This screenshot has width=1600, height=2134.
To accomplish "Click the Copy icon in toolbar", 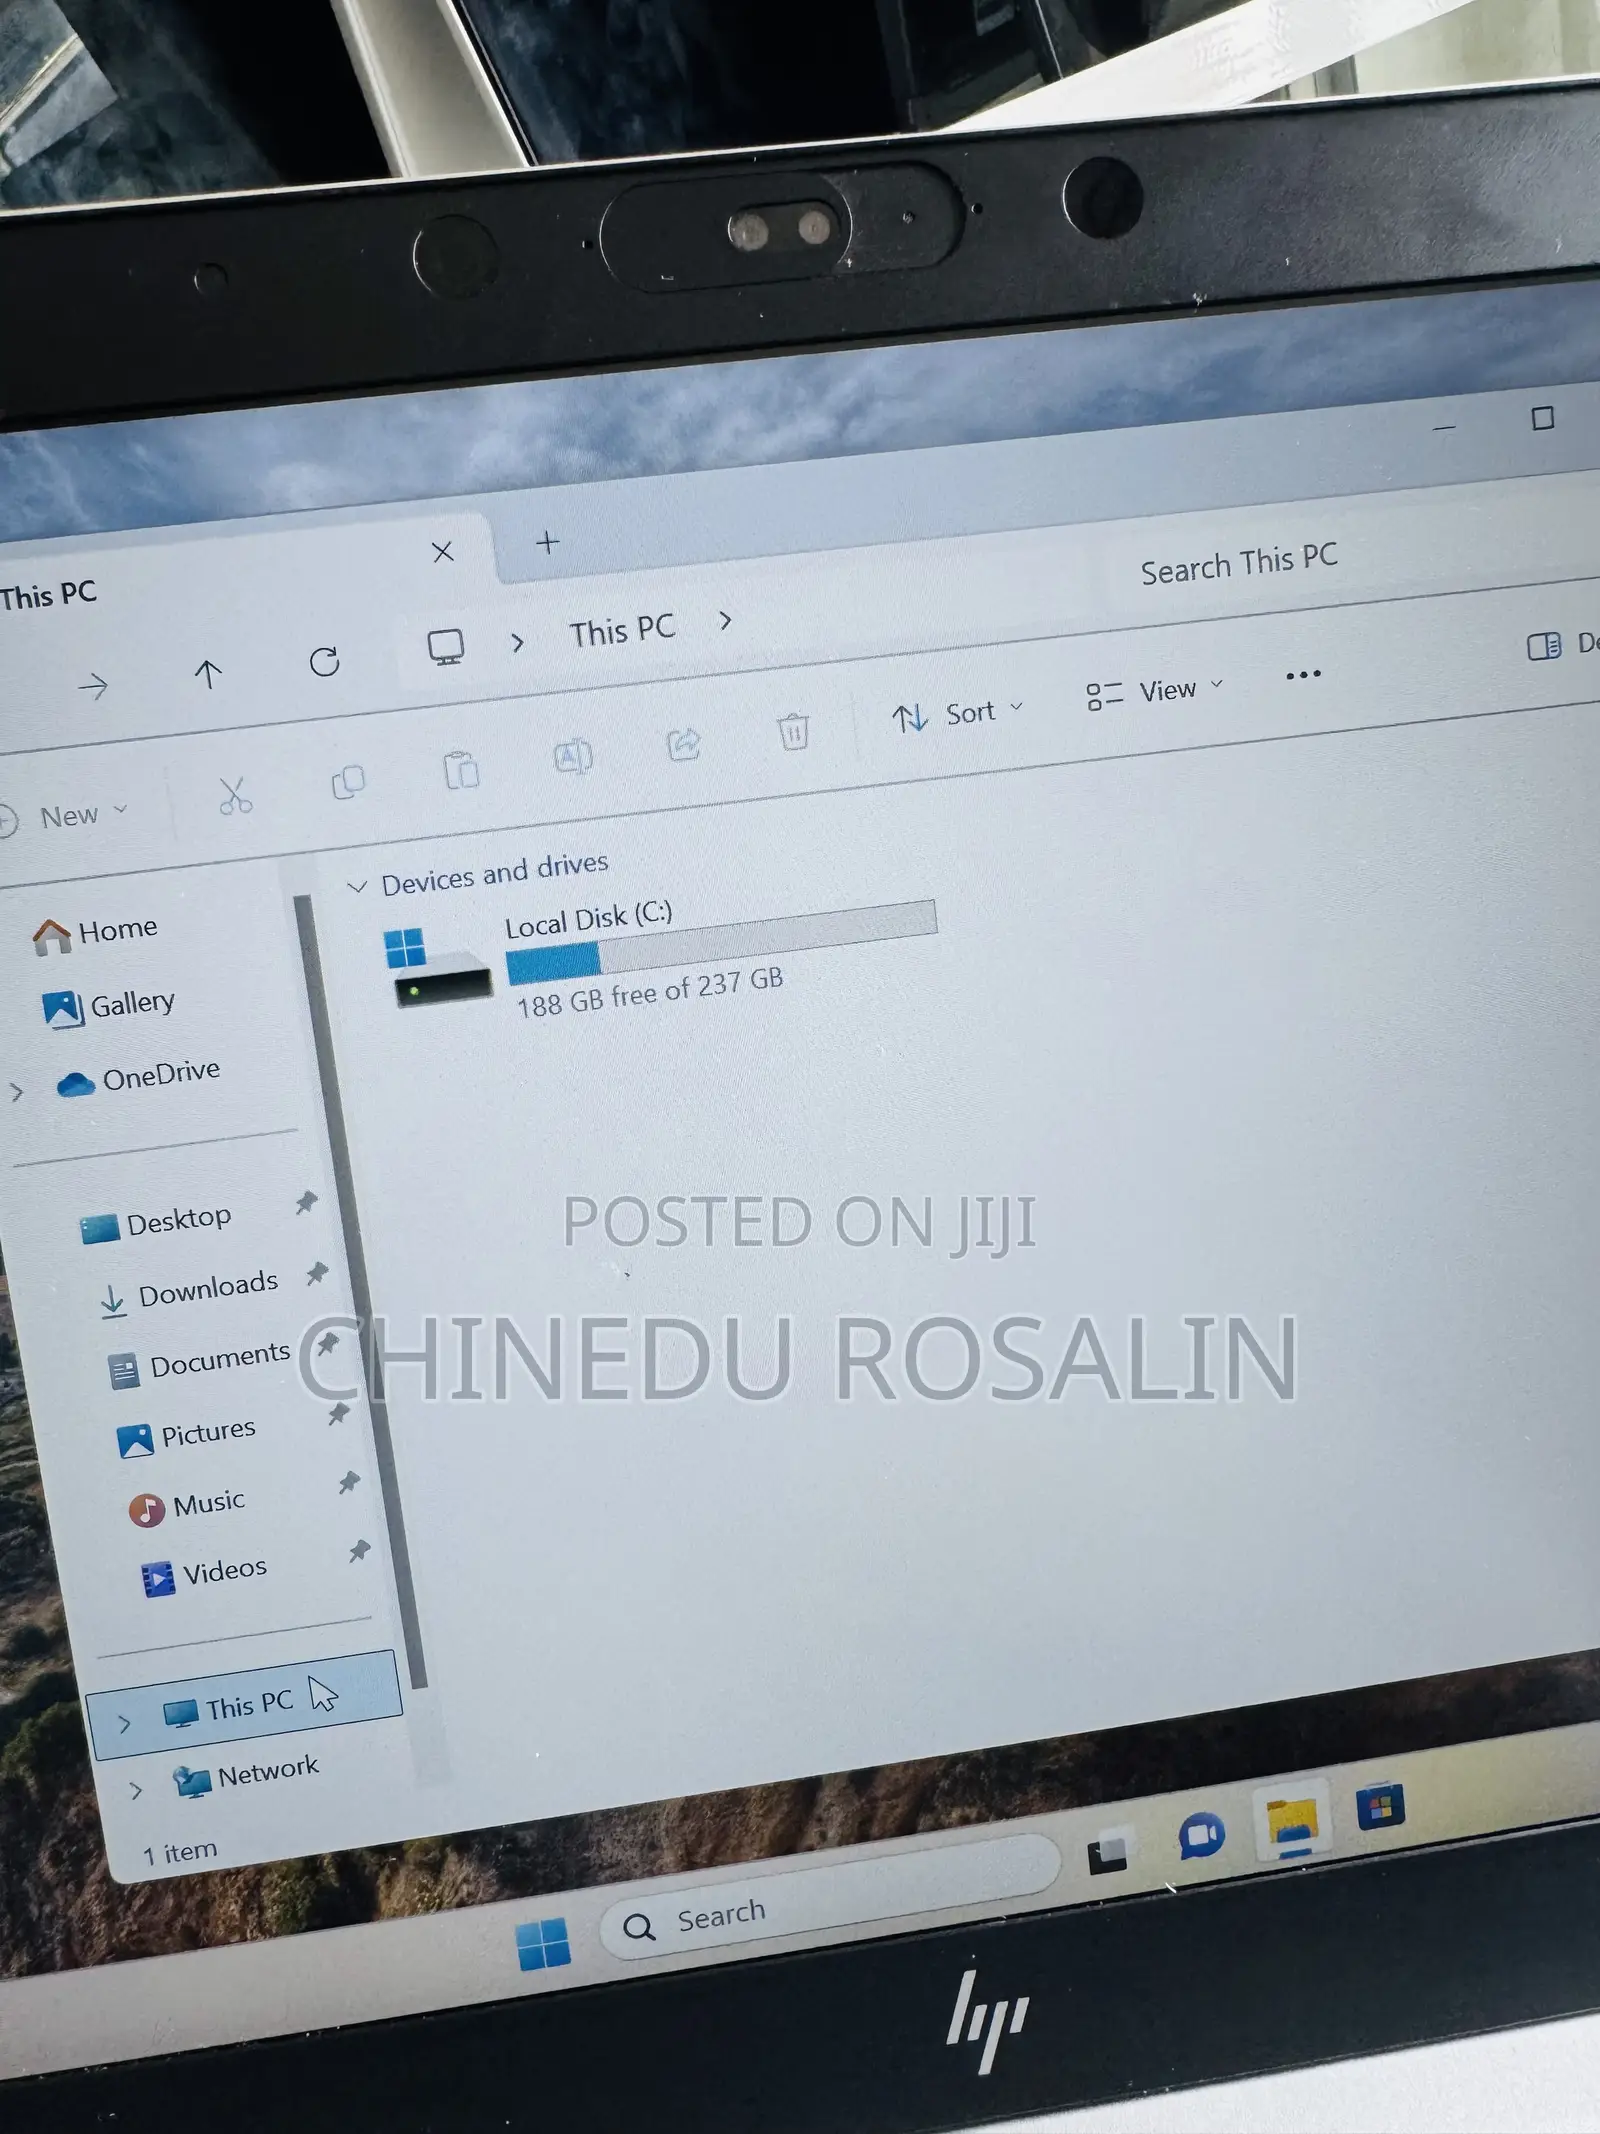I will (x=348, y=781).
